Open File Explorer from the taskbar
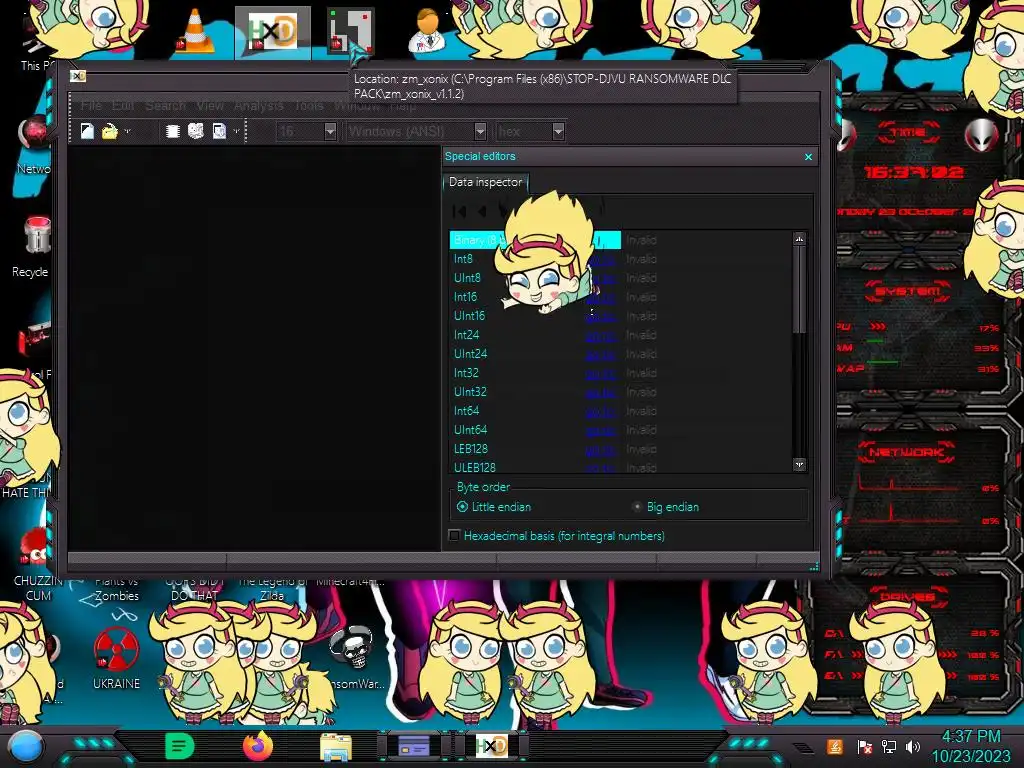1024x768 pixels. click(x=336, y=747)
